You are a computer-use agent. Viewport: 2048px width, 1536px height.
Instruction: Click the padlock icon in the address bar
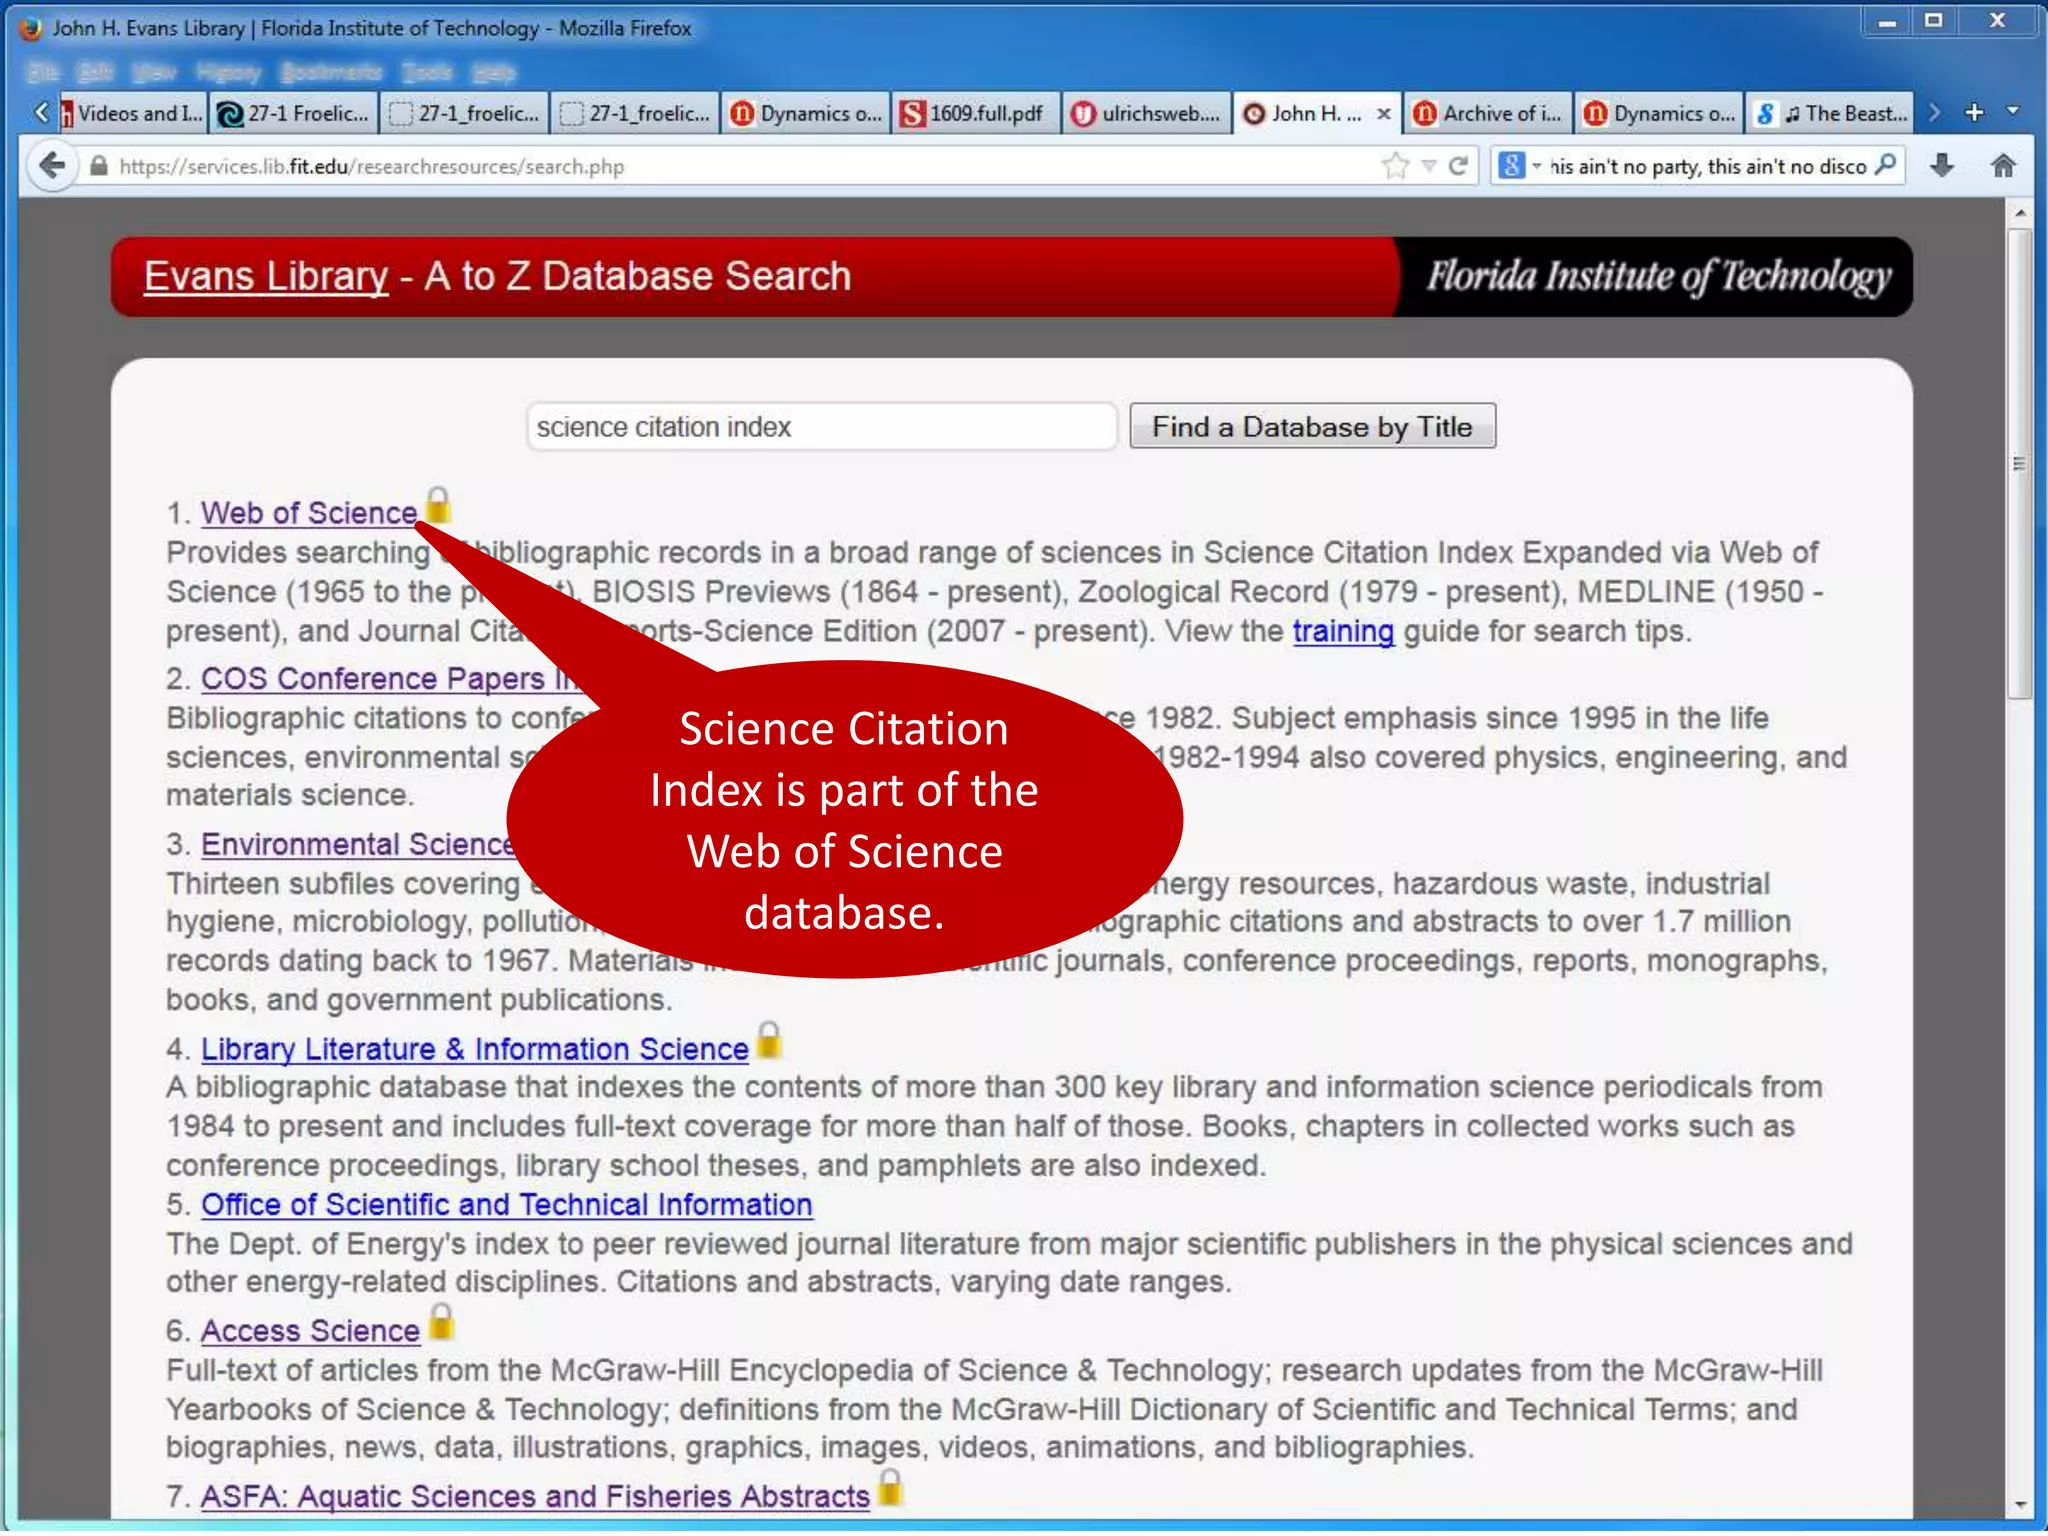(x=98, y=166)
